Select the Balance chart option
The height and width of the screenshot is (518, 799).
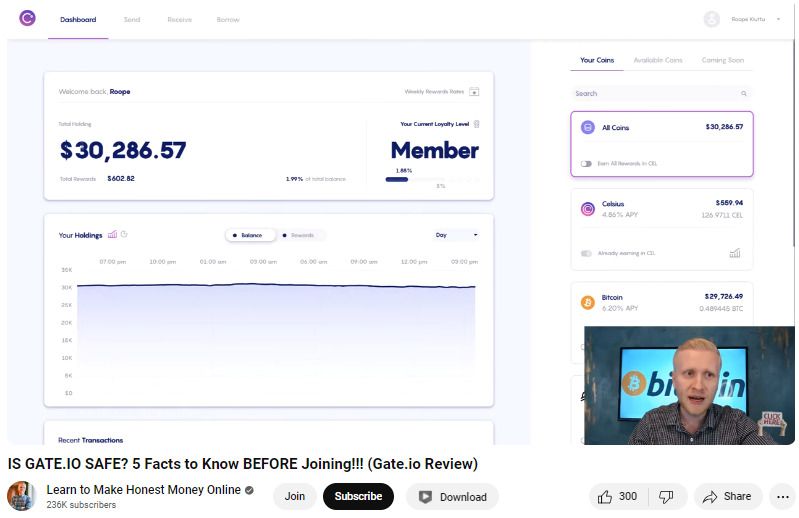click(250, 235)
